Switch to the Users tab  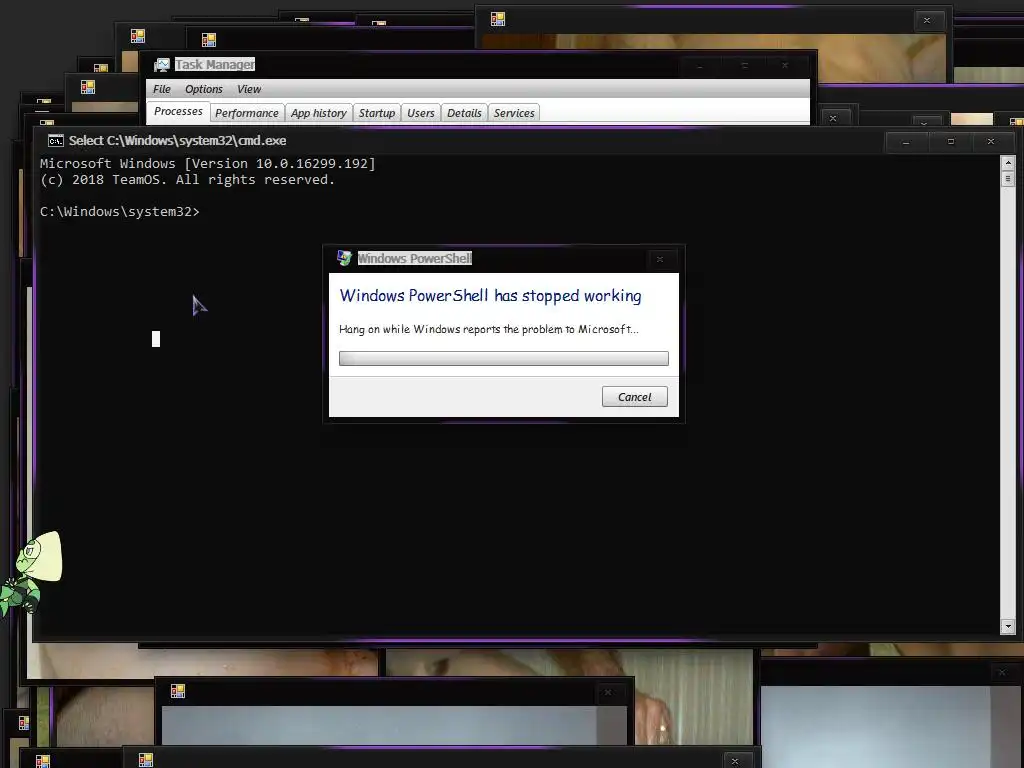pyautogui.click(x=421, y=113)
